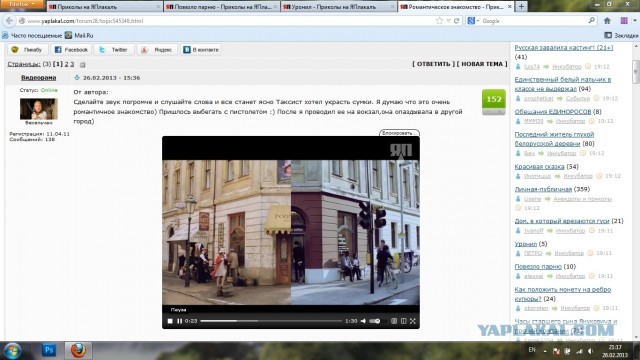Share the post on Twitter
This screenshot has width=640, height=360.
point(114,50)
